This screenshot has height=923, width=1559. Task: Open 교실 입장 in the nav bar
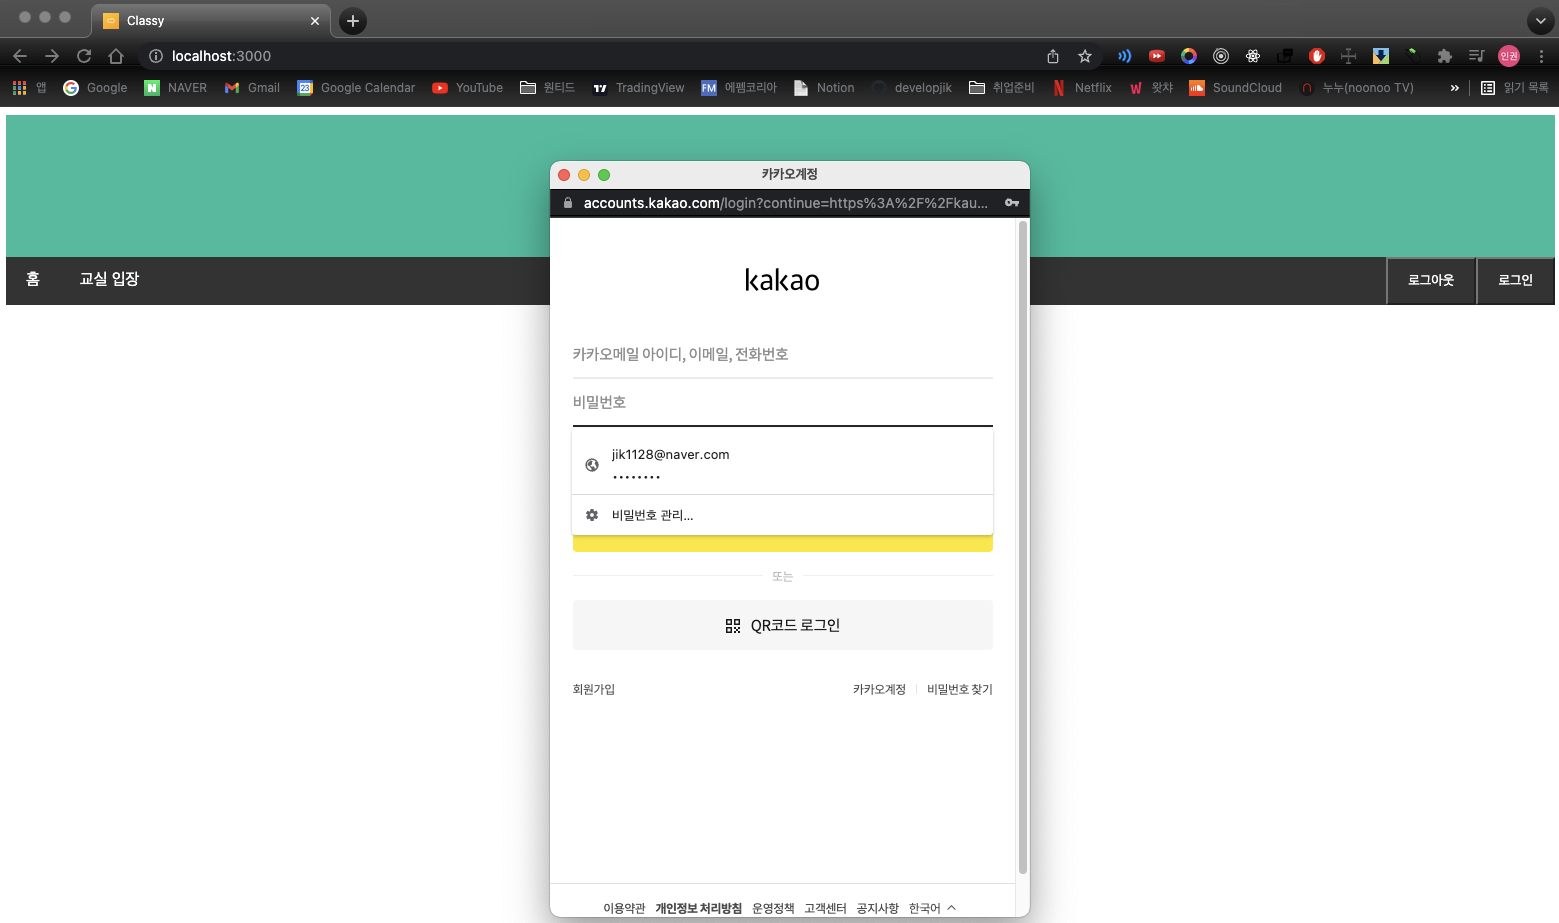pos(109,279)
